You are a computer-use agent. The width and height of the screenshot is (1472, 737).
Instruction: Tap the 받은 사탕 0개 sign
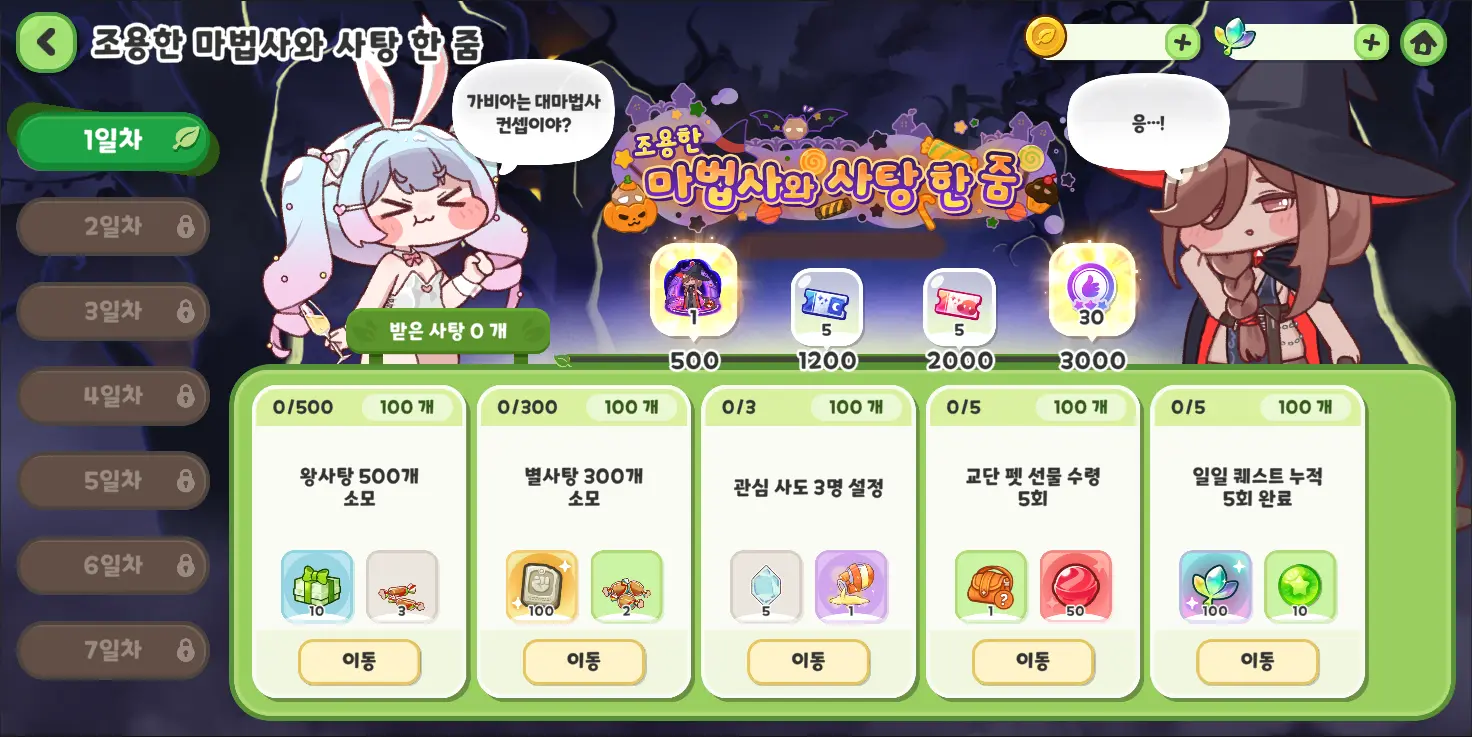coord(448,331)
